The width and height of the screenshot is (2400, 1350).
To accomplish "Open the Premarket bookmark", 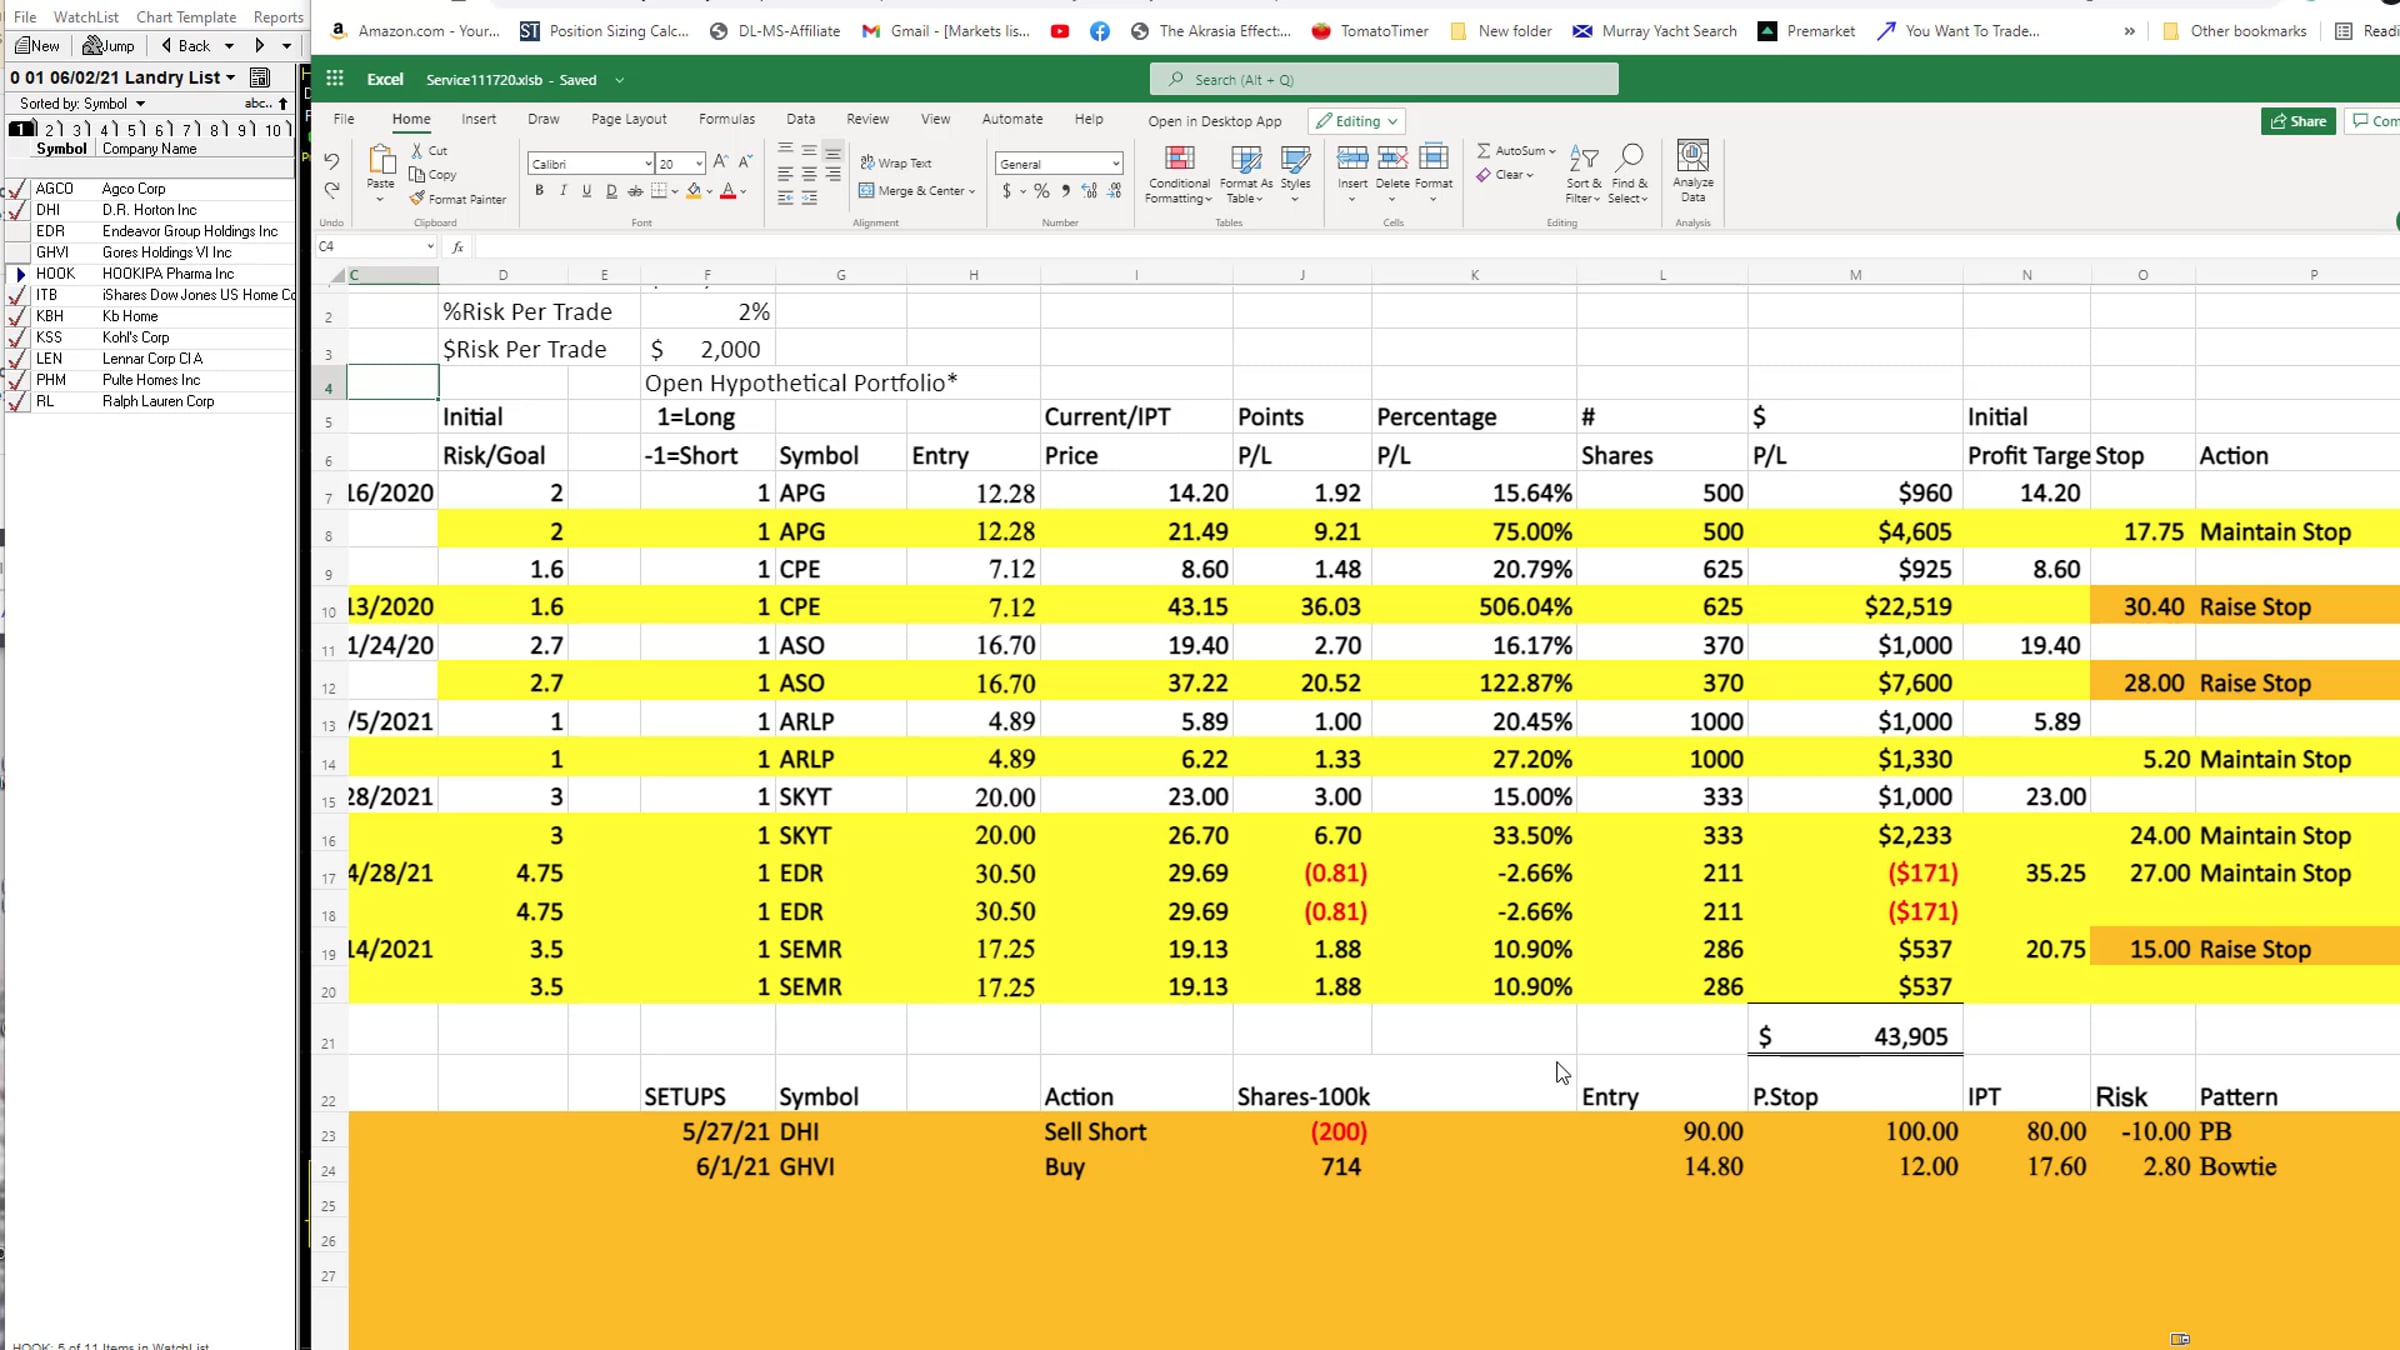I will coord(1807,31).
